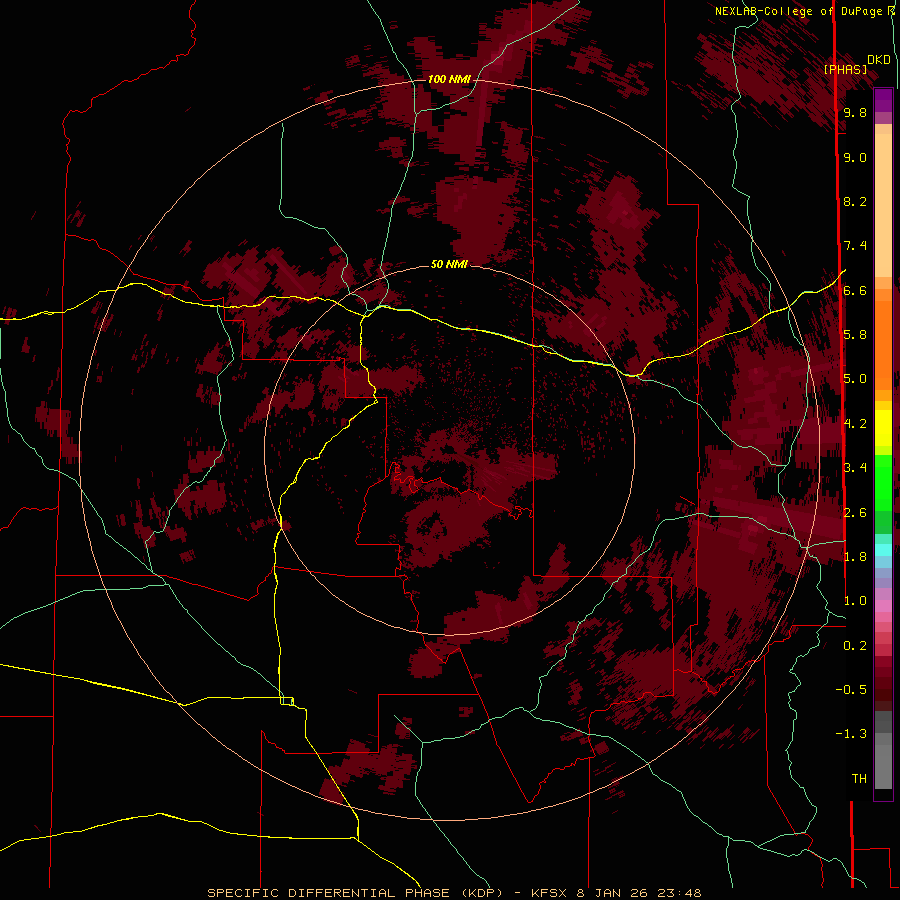Click the 5.0 scale value
The height and width of the screenshot is (900, 900).
tap(855, 379)
